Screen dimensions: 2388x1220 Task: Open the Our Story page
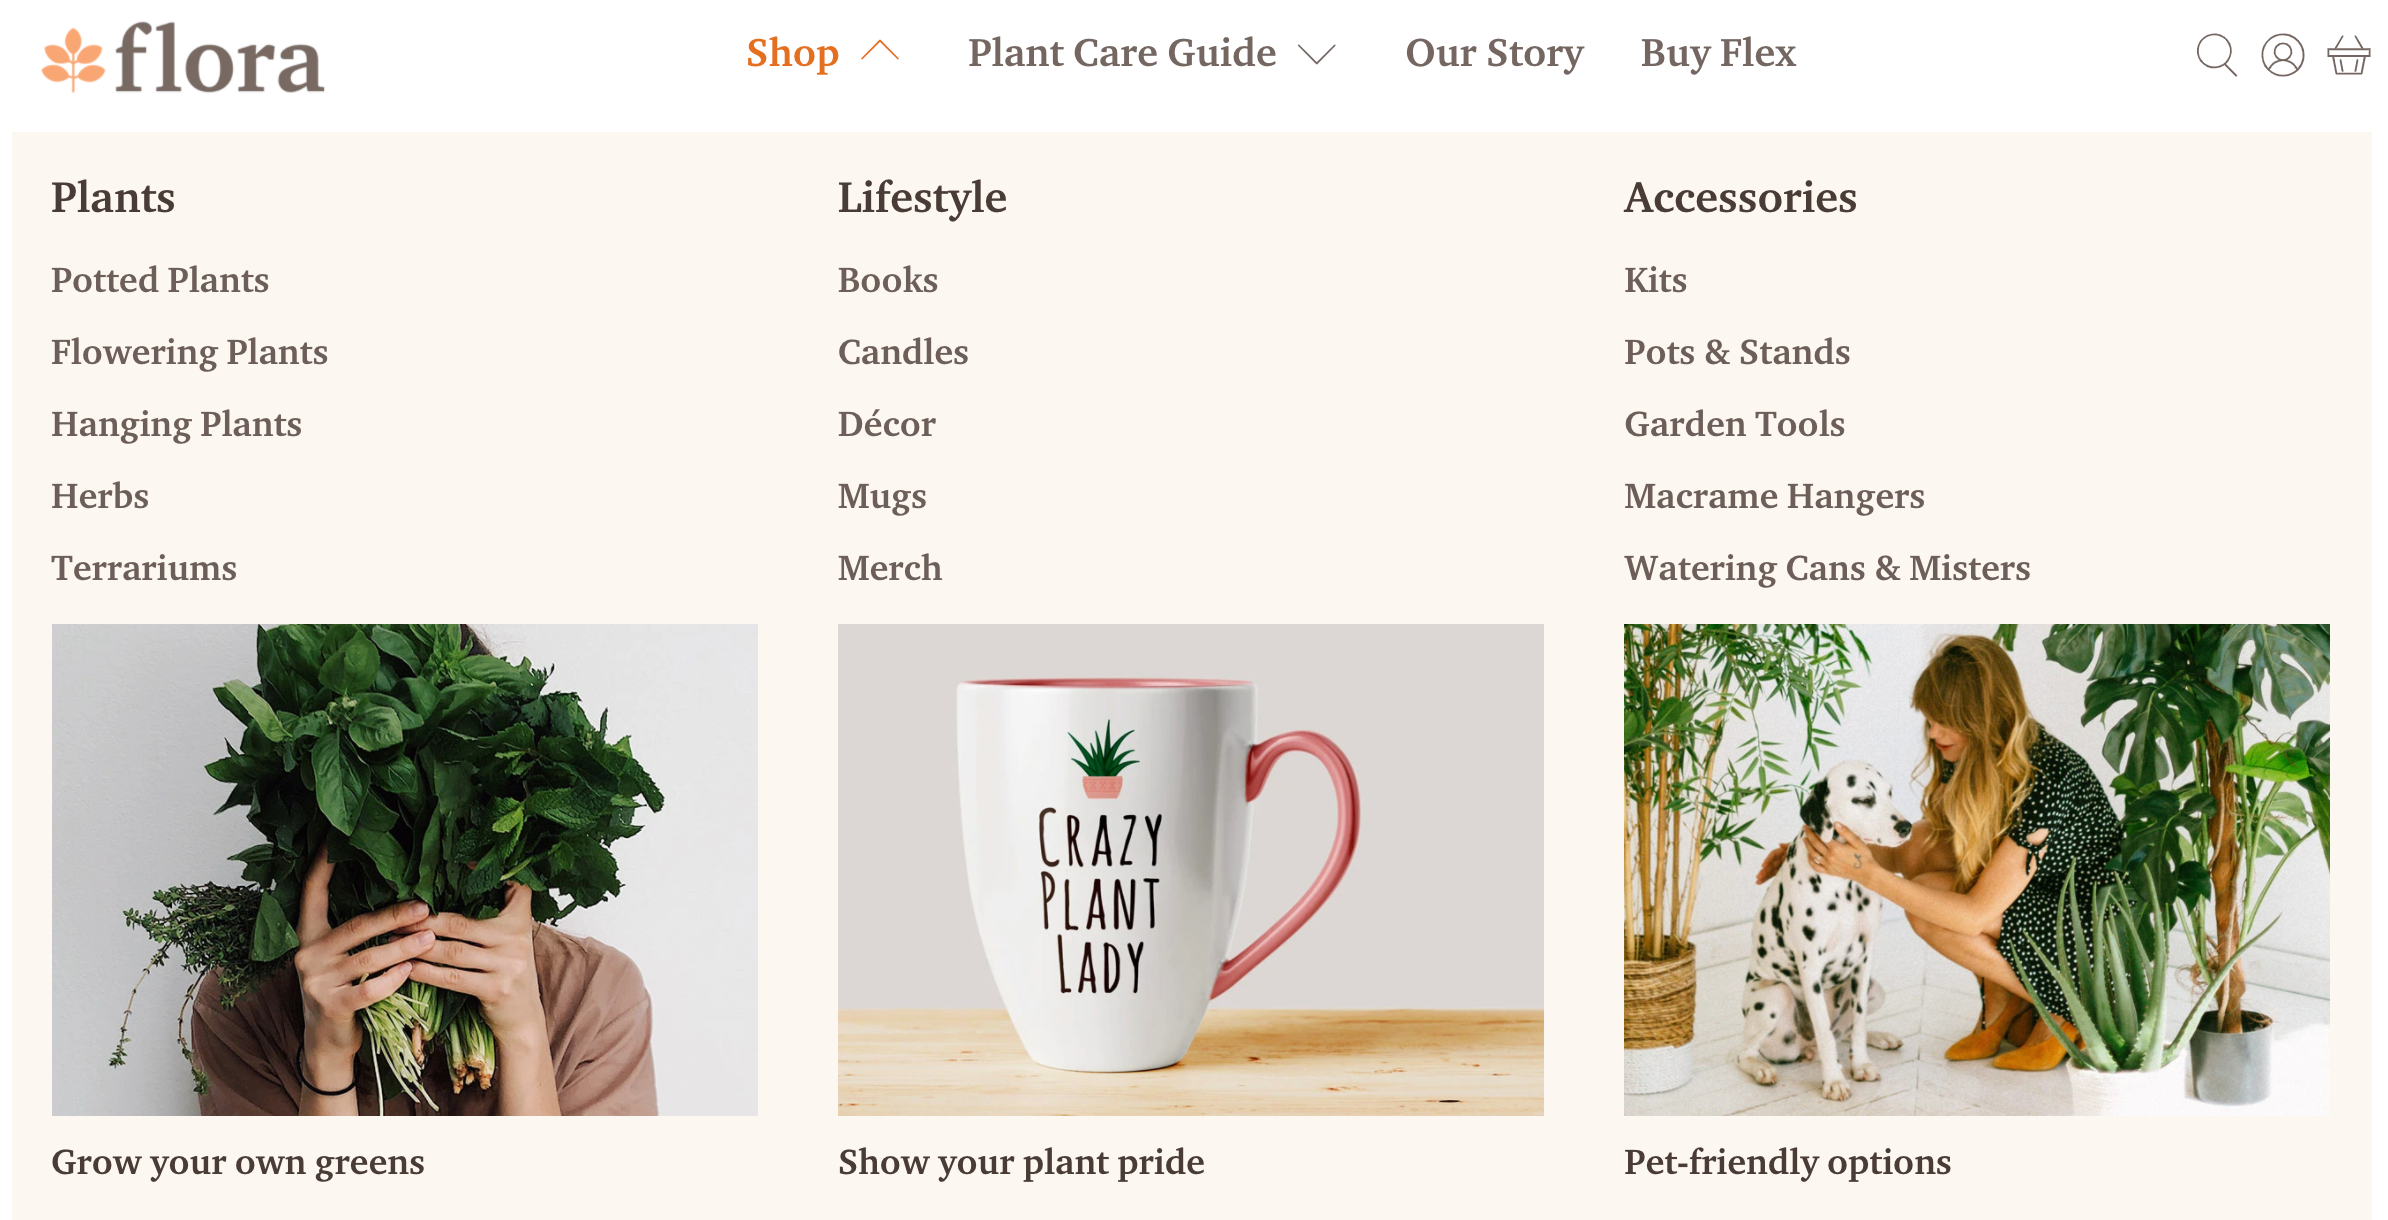(1494, 53)
